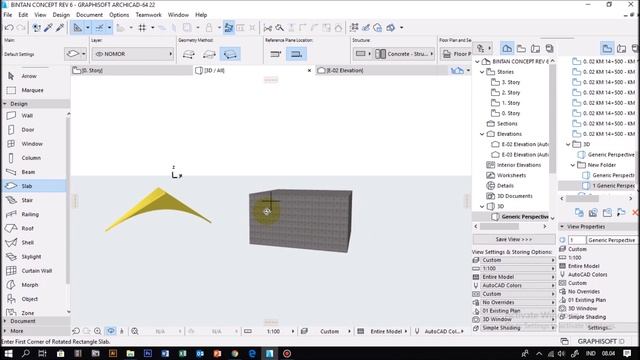Click the Redo icon in toolbar
Viewport: 640px width, 360px height.
[21, 28]
